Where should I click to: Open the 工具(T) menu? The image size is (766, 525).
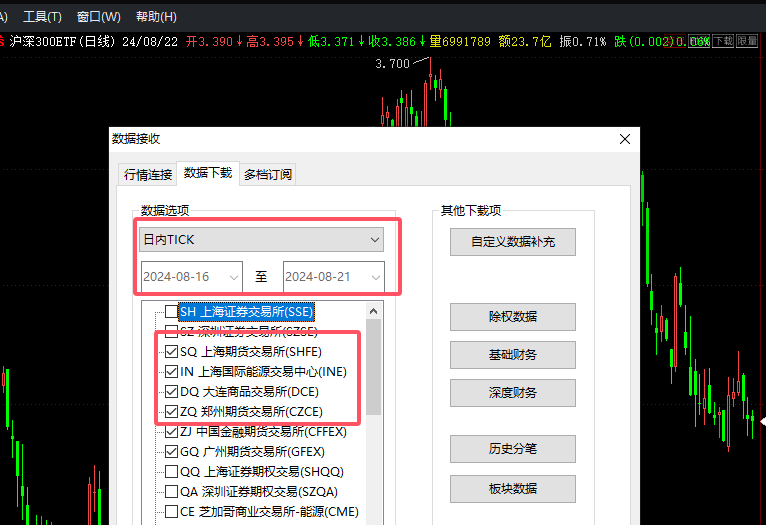(43, 17)
